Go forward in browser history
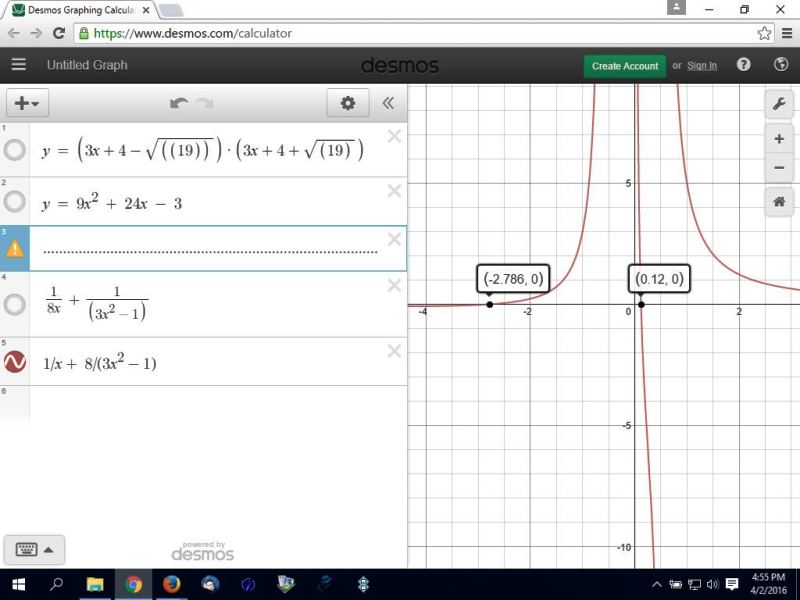Viewport: 800px width, 600px height. tap(36, 33)
